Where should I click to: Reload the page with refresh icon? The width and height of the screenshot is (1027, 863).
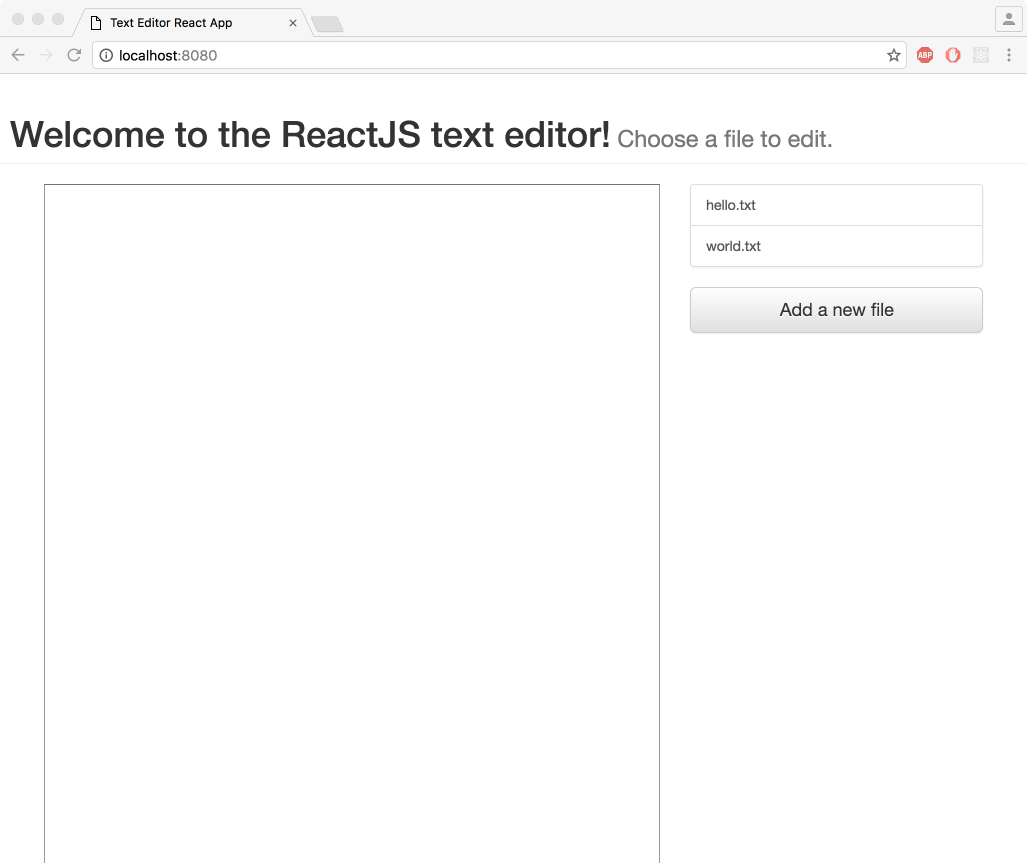[x=74, y=56]
